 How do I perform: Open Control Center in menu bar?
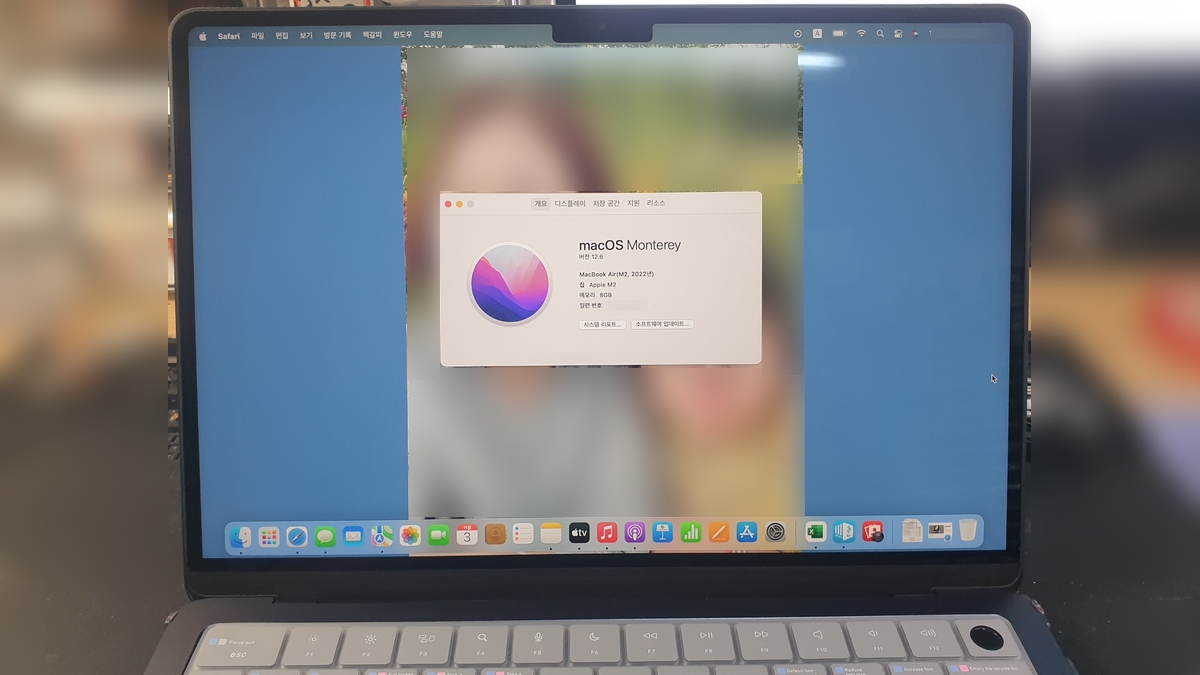(x=898, y=33)
